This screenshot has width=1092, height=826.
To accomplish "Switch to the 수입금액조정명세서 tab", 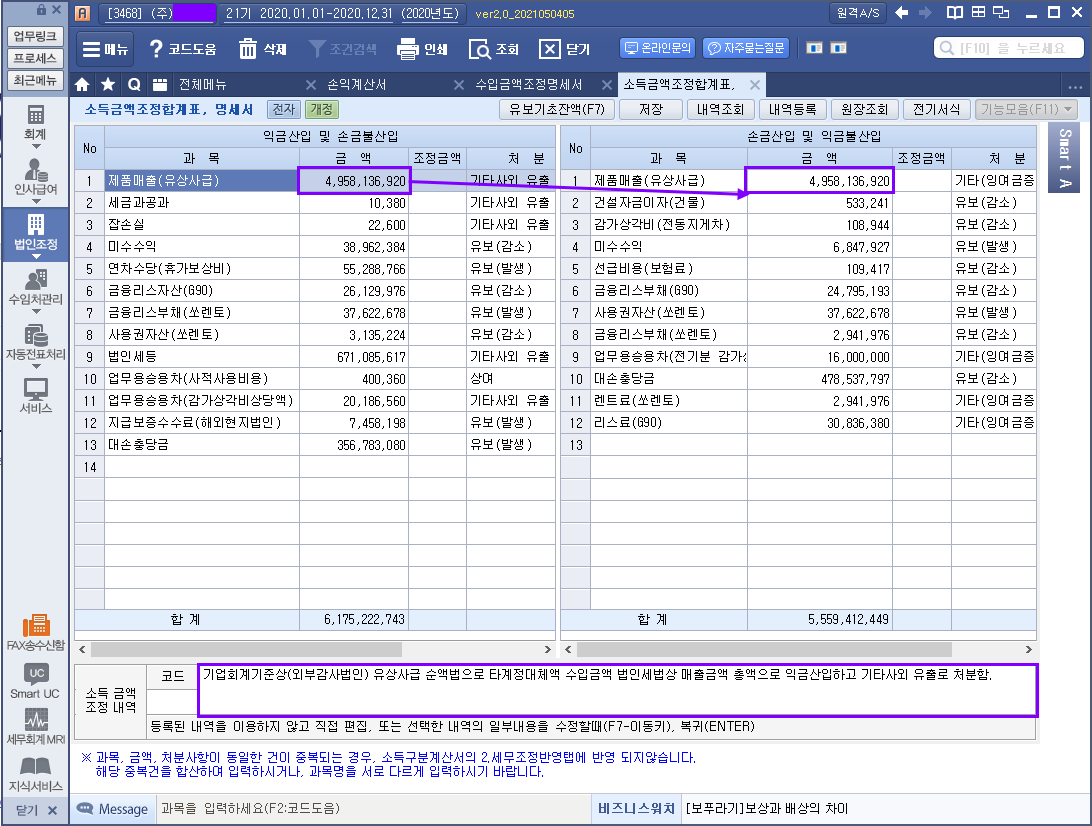I will click(x=528, y=85).
